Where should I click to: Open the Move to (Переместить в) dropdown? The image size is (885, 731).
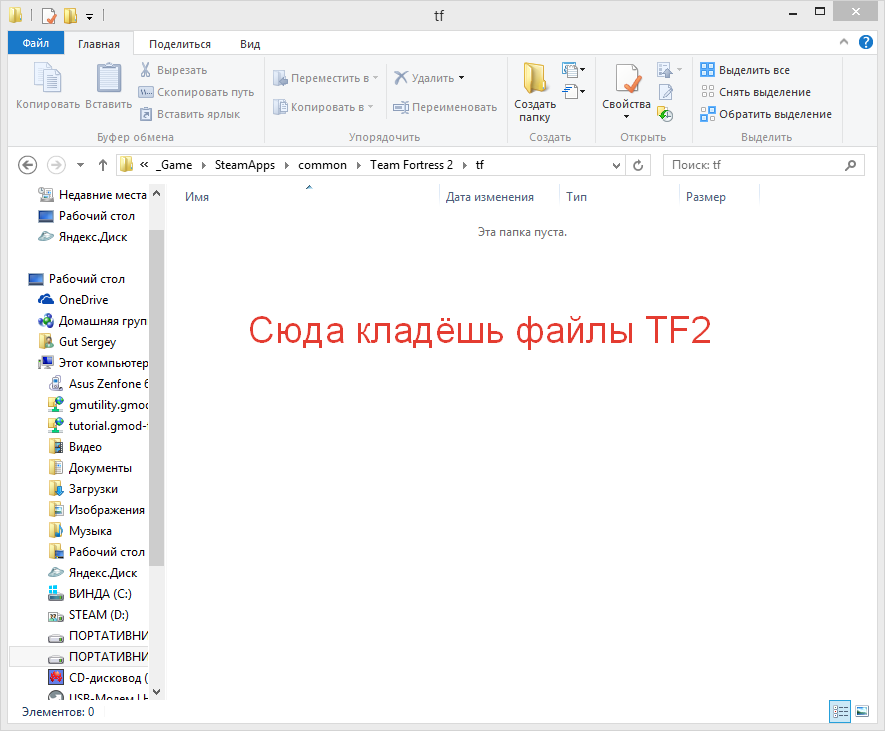326,78
